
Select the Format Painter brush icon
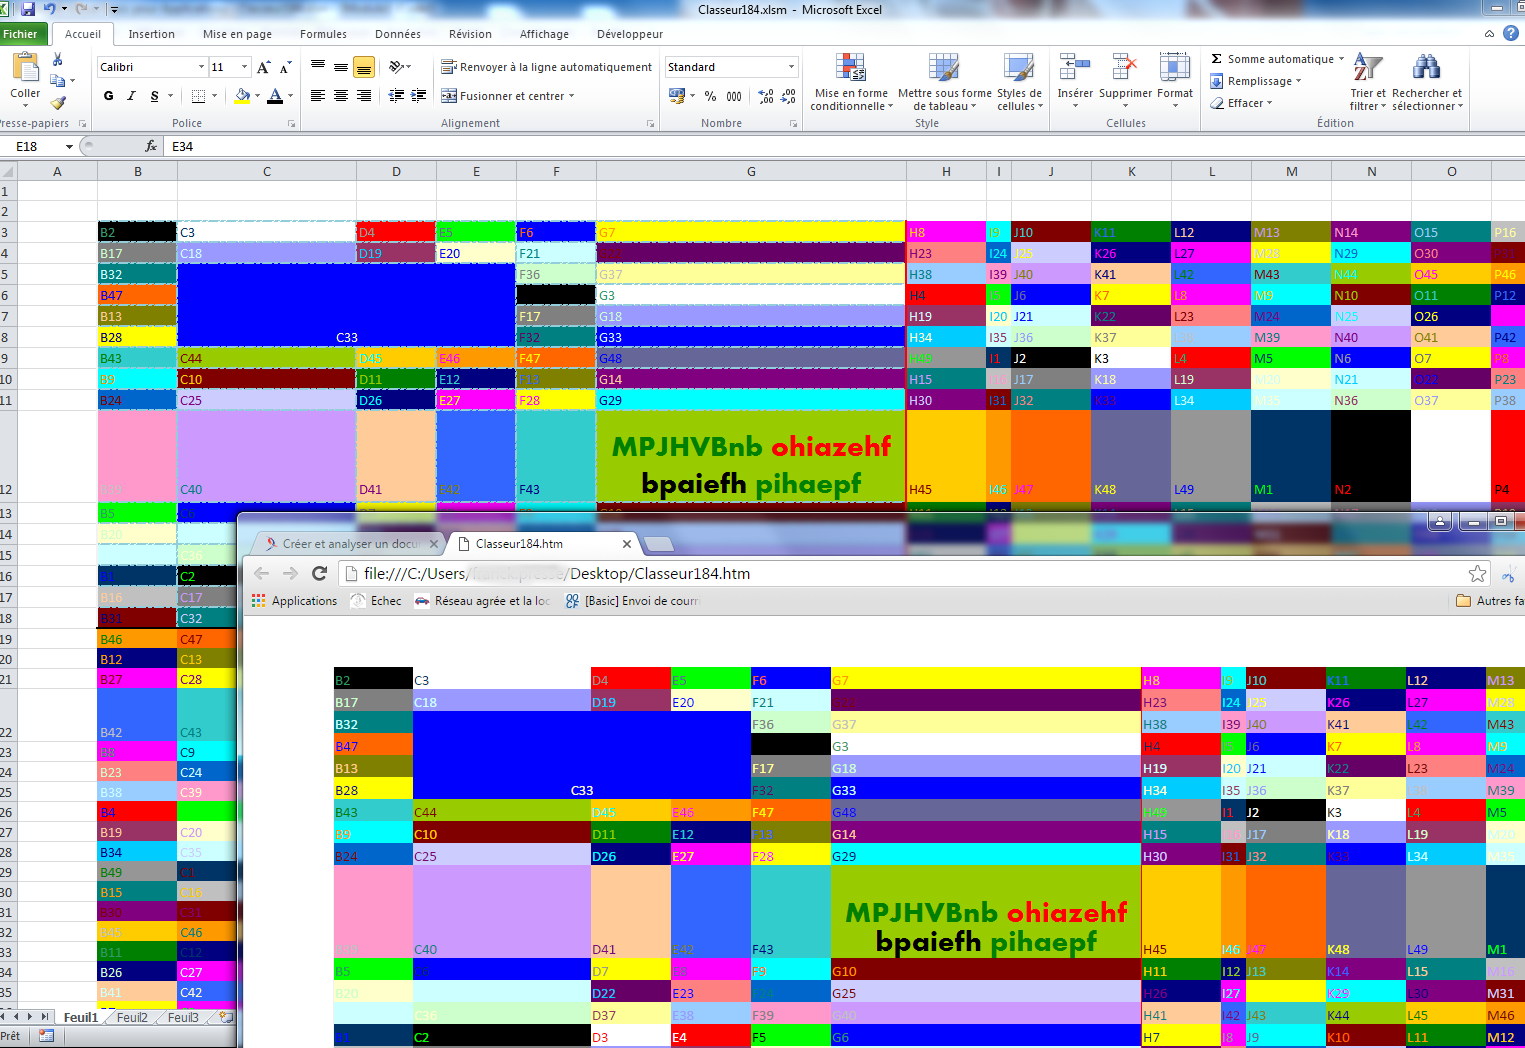tap(57, 102)
